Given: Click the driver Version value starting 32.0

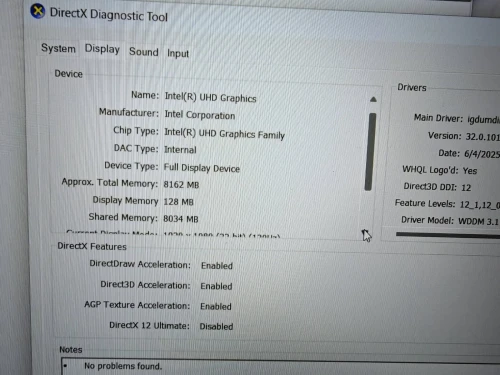Looking at the screenshot, I should [x=483, y=137].
